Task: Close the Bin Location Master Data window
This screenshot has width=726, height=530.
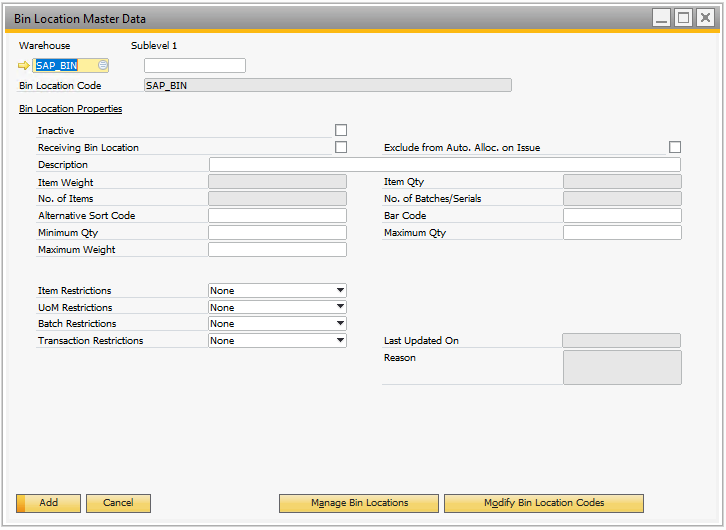Action: click(705, 18)
